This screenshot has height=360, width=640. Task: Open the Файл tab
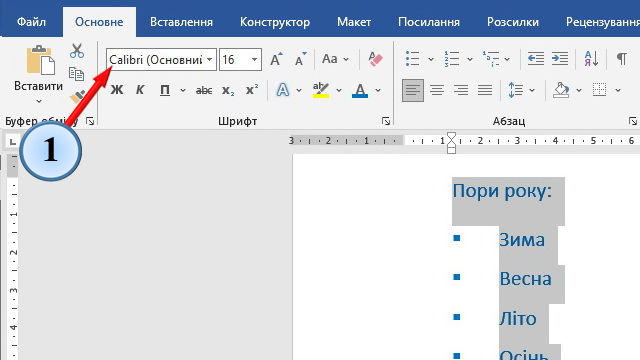[31, 22]
